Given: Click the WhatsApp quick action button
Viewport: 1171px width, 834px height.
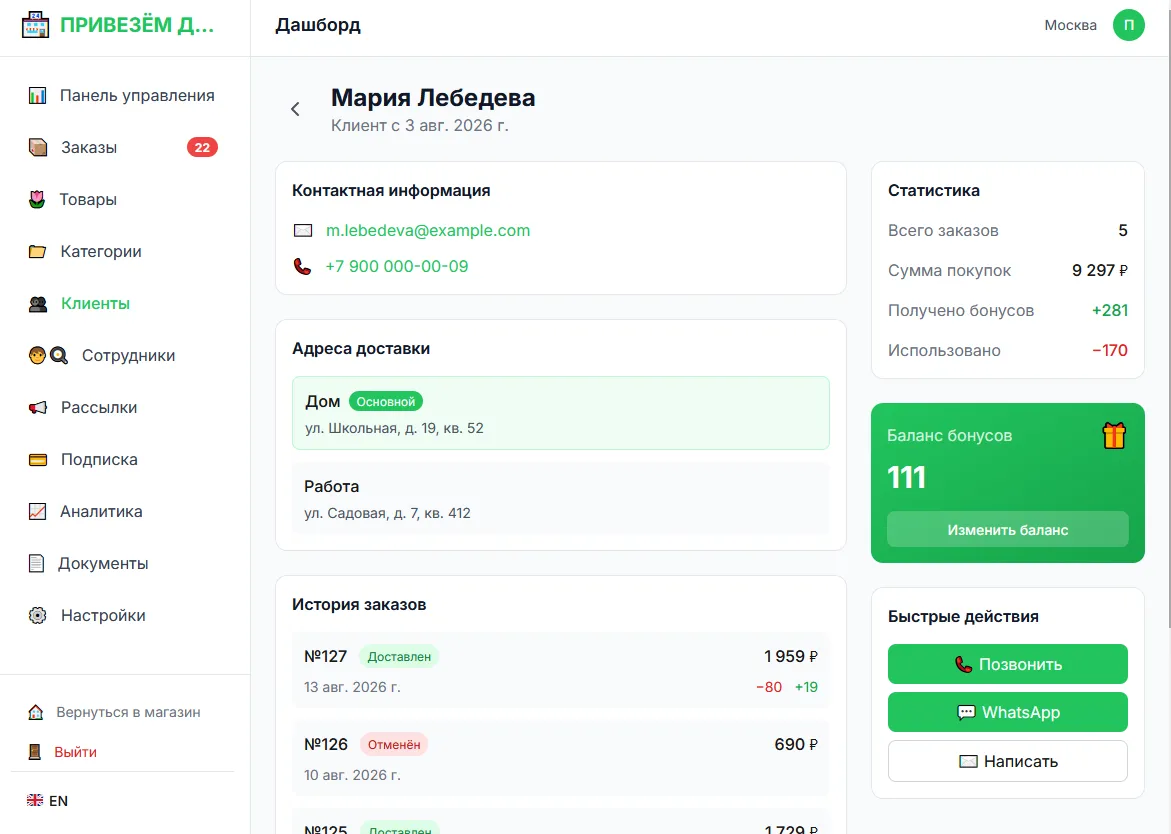Looking at the screenshot, I should [1007, 712].
